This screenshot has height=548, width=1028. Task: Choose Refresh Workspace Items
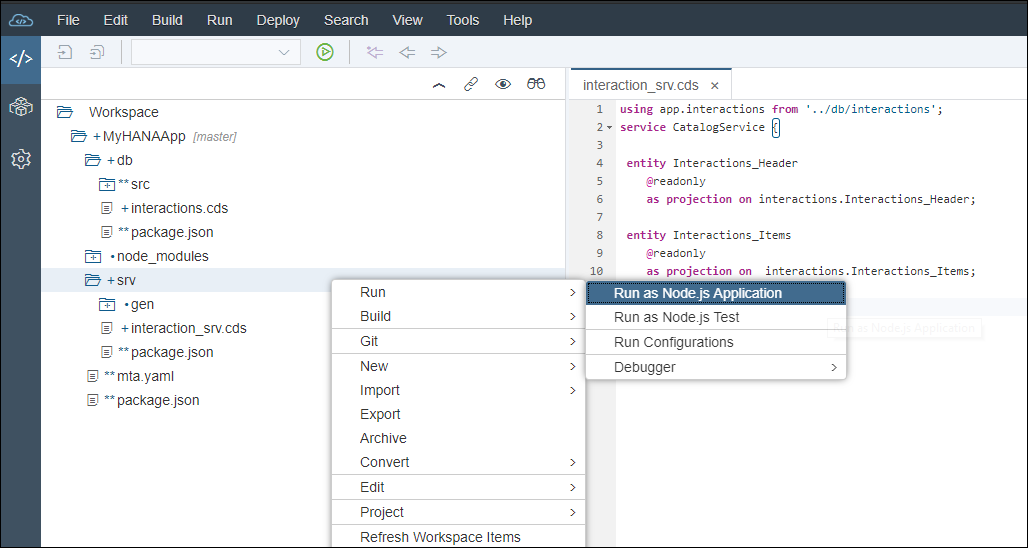[x=458, y=537]
